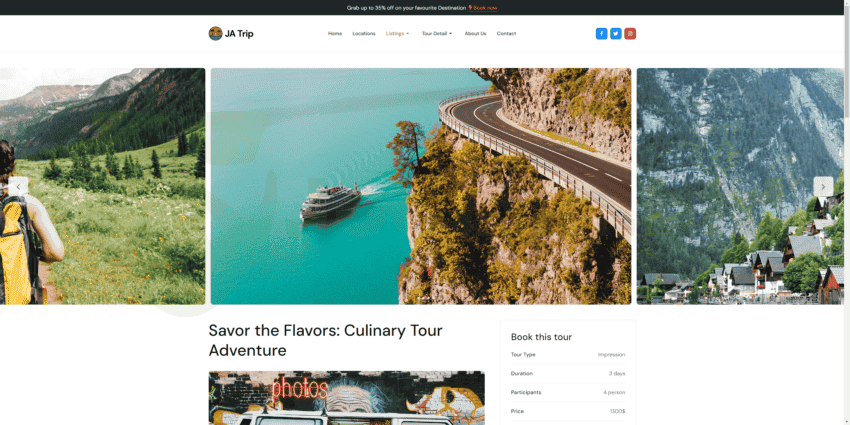Screen dimensions: 850x425
Task: Select the center lake ferry slide image
Action: 421,186
